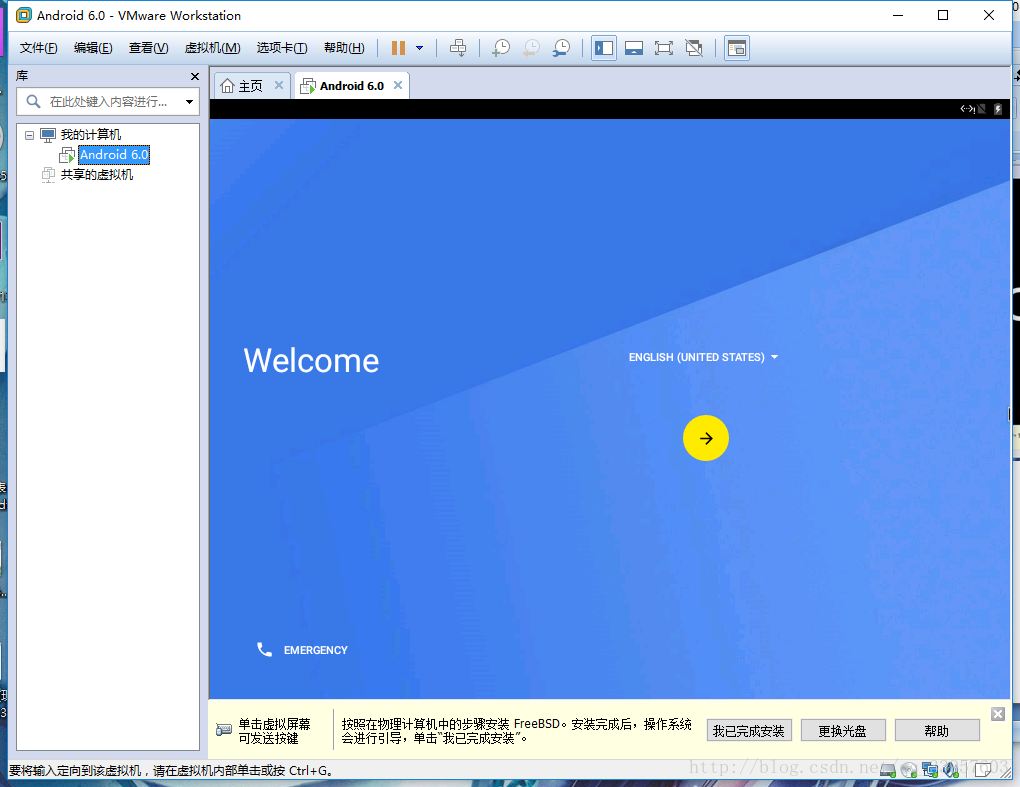This screenshot has height=787, width=1020.
Task: Click the VMware Workstation title bar icon
Action: (x=23, y=15)
